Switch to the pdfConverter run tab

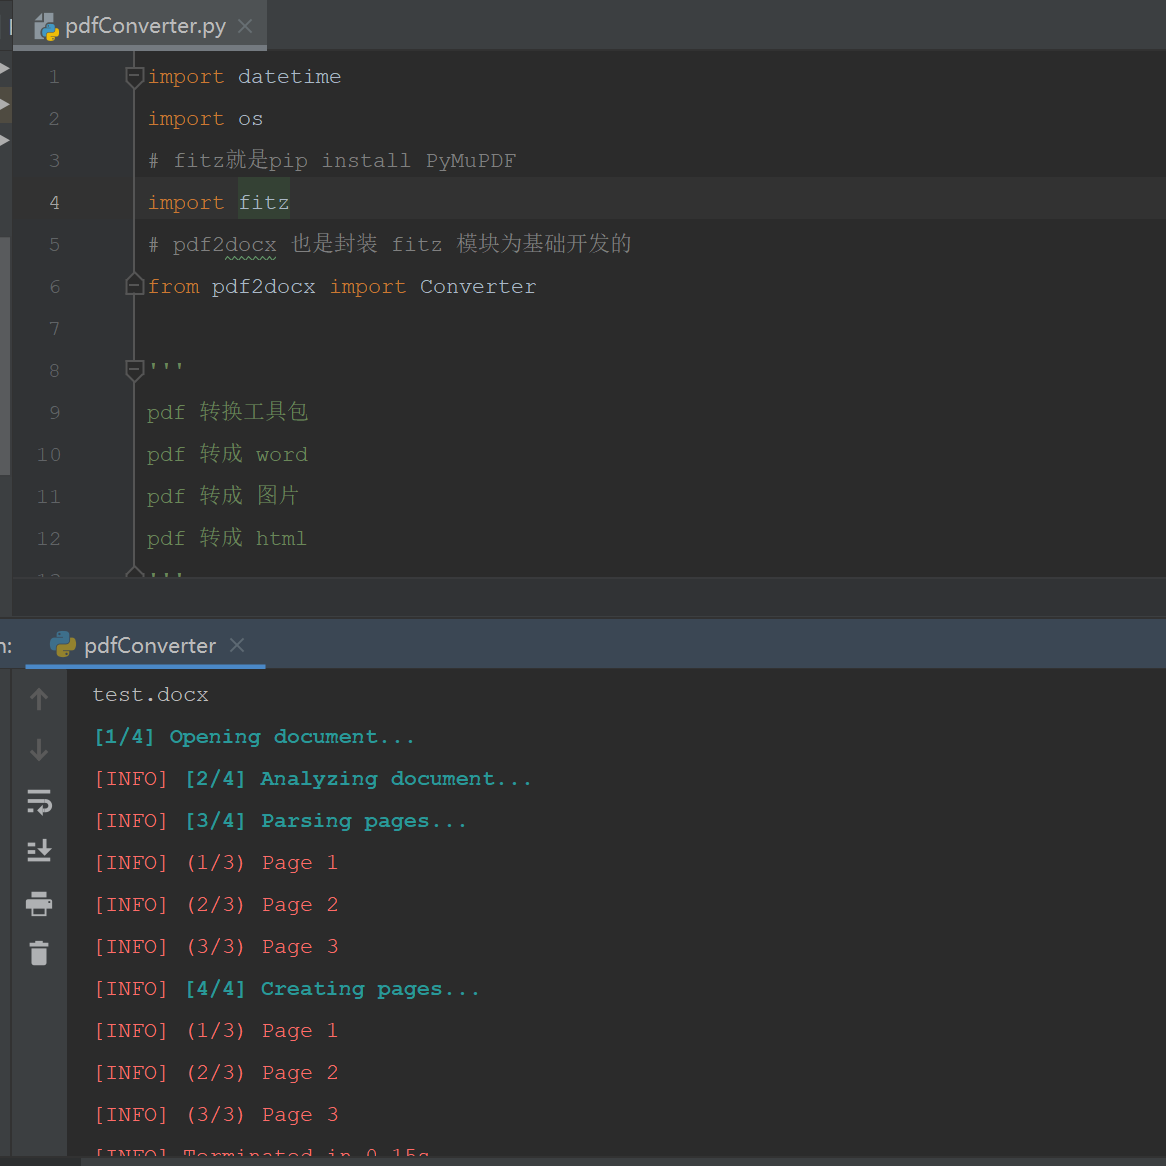[x=150, y=646]
